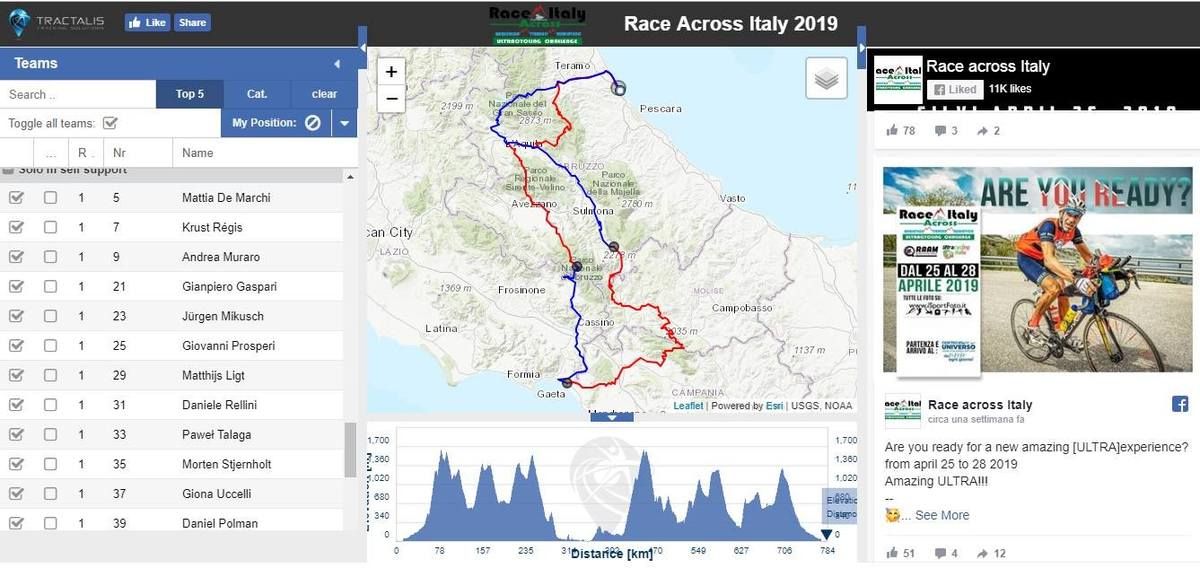Image resolution: width=1200 pixels, height=568 pixels.
Task: Open the Esri attribution link
Action: click(x=774, y=406)
